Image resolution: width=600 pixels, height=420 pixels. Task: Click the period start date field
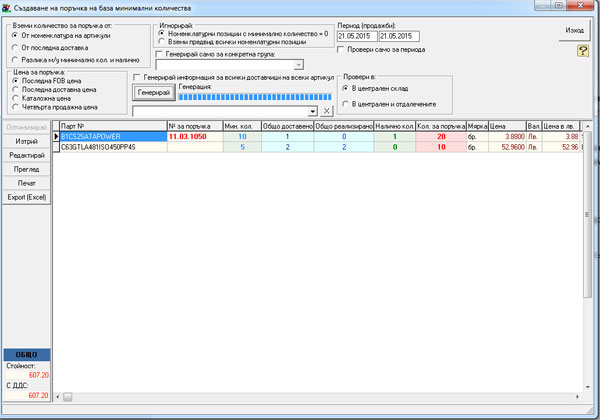pos(356,36)
